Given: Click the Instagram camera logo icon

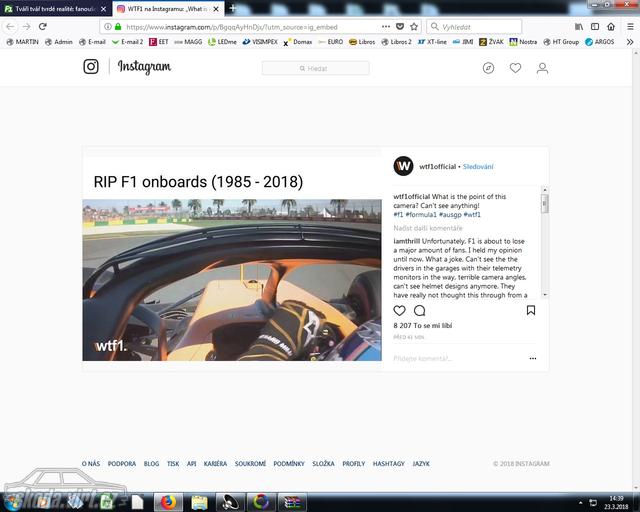Looking at the screenshot, I should point(91,67).
